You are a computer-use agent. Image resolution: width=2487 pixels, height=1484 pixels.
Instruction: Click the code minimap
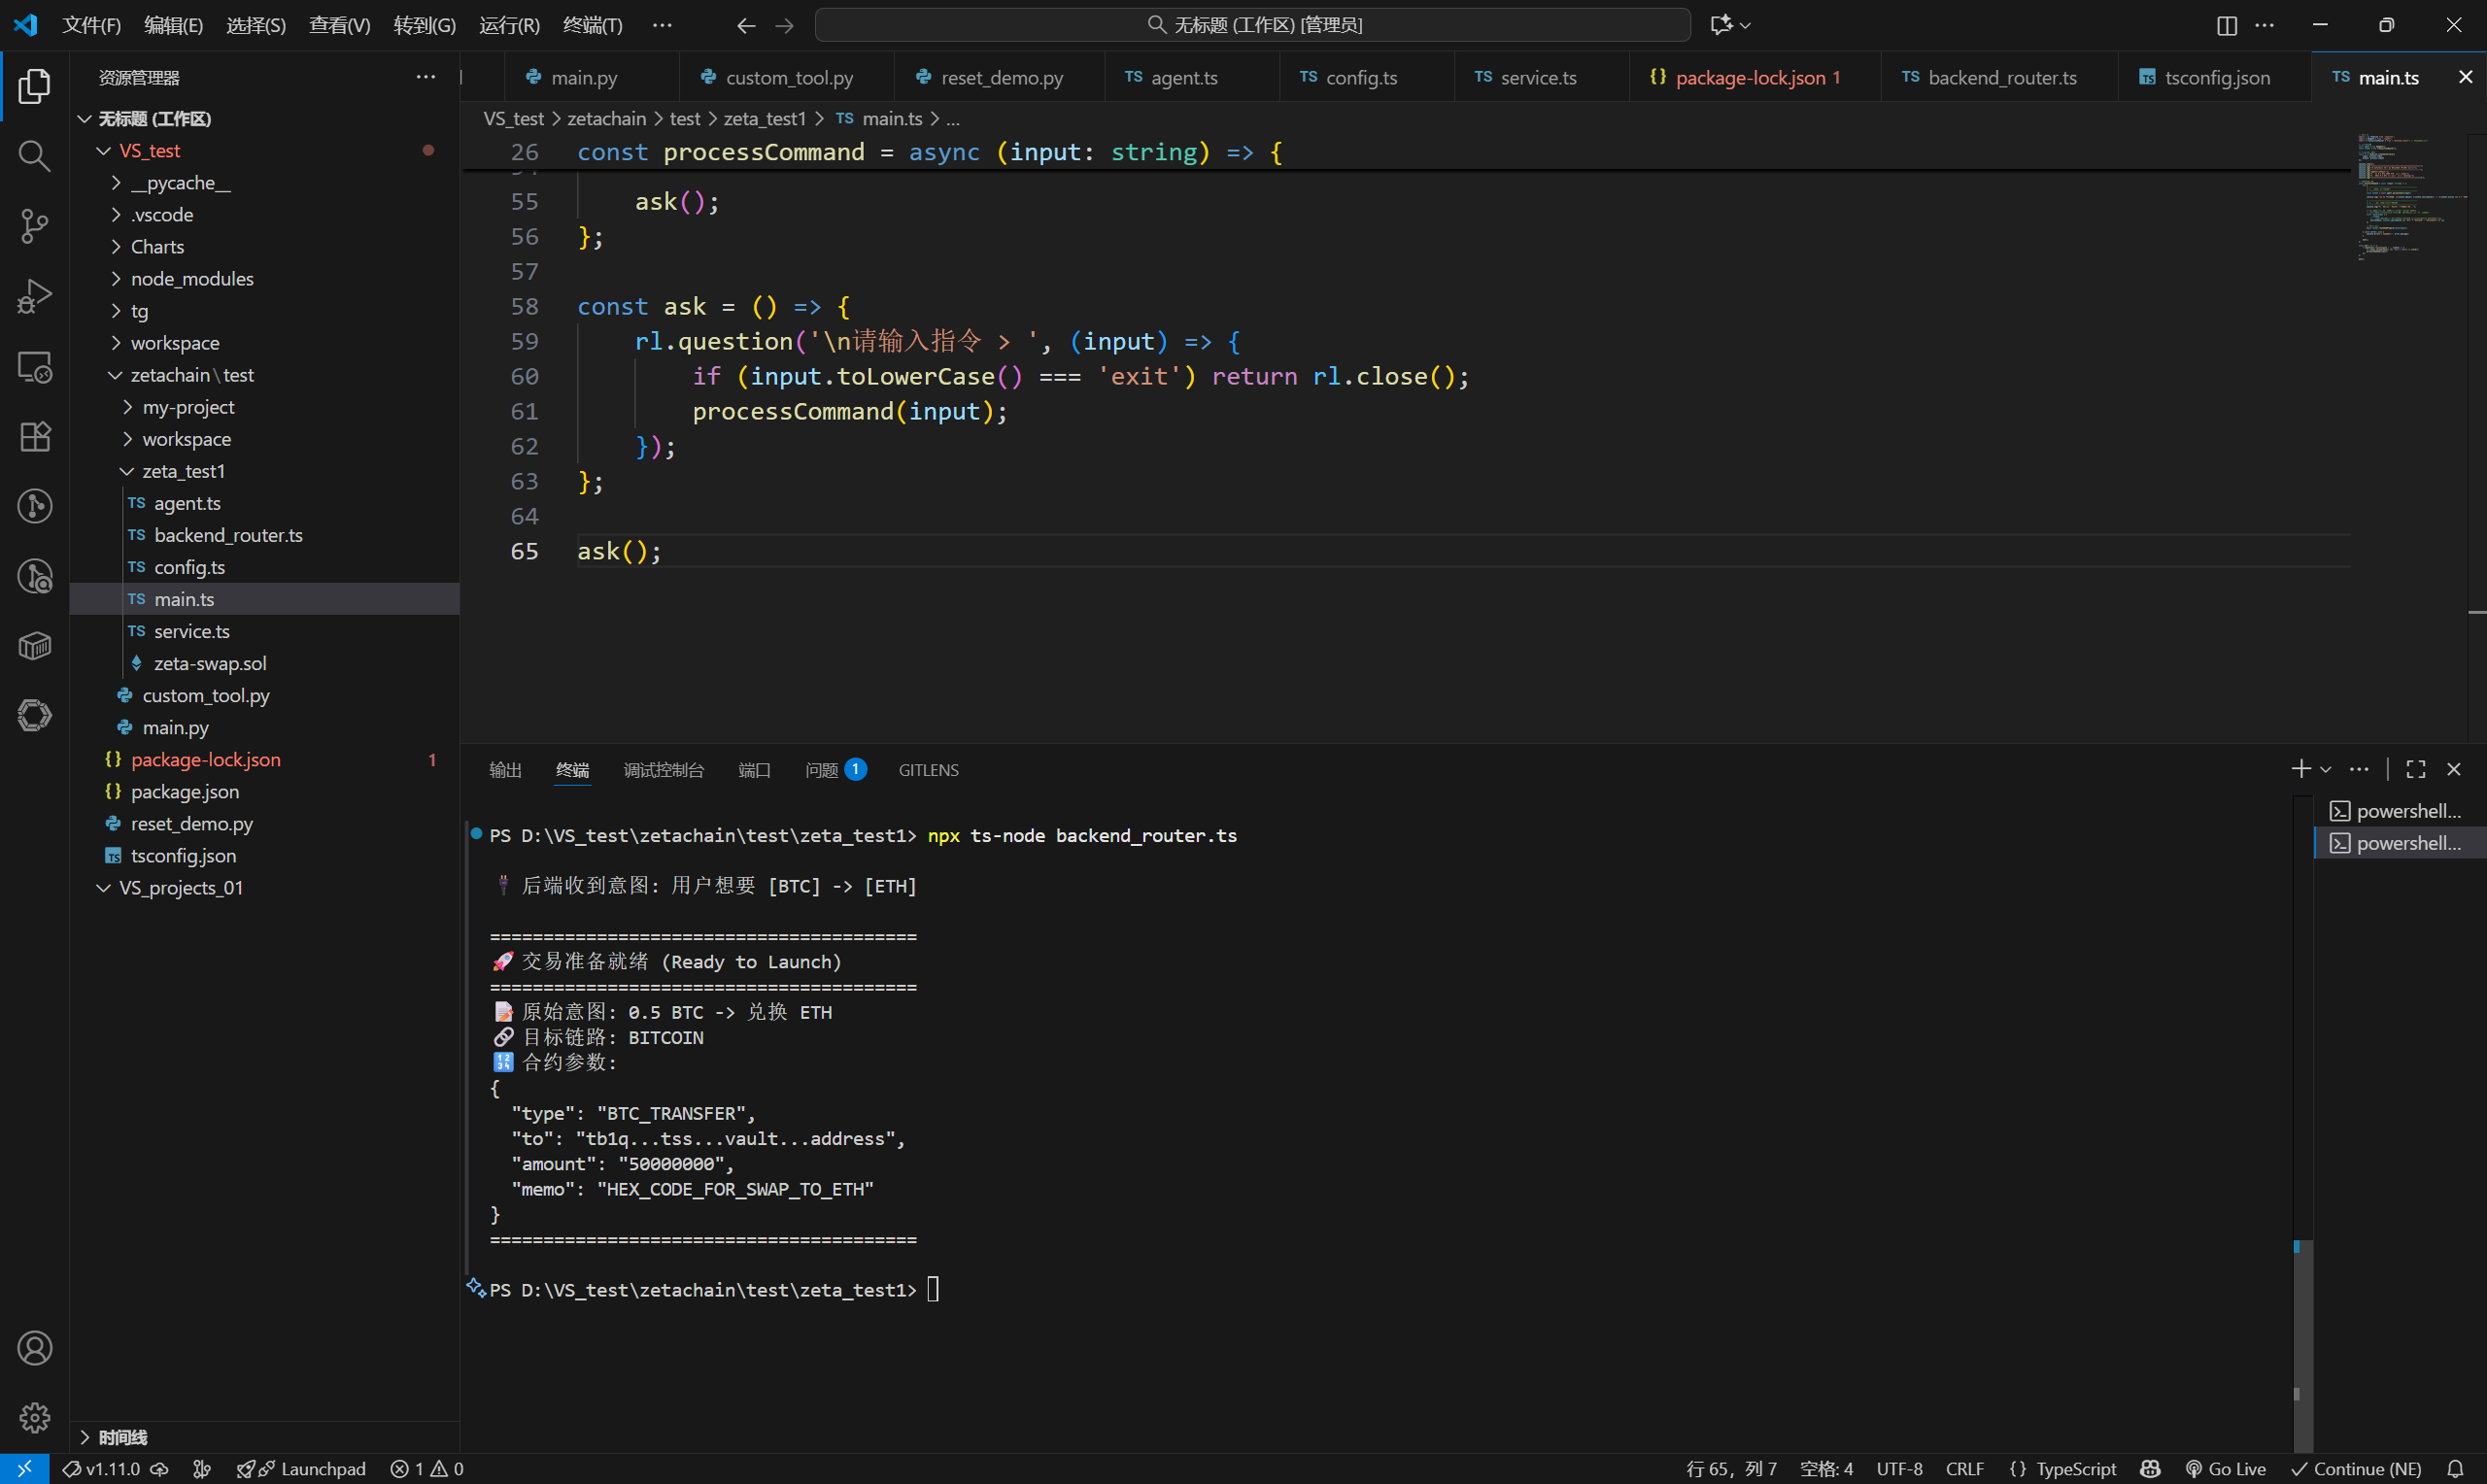(x=2410, y=196)
